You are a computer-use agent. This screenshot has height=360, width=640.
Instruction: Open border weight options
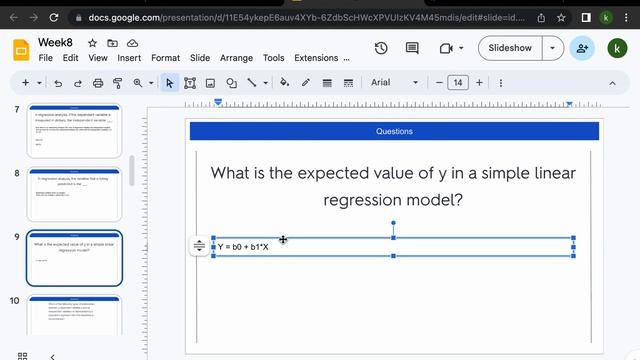click(327, 83)
